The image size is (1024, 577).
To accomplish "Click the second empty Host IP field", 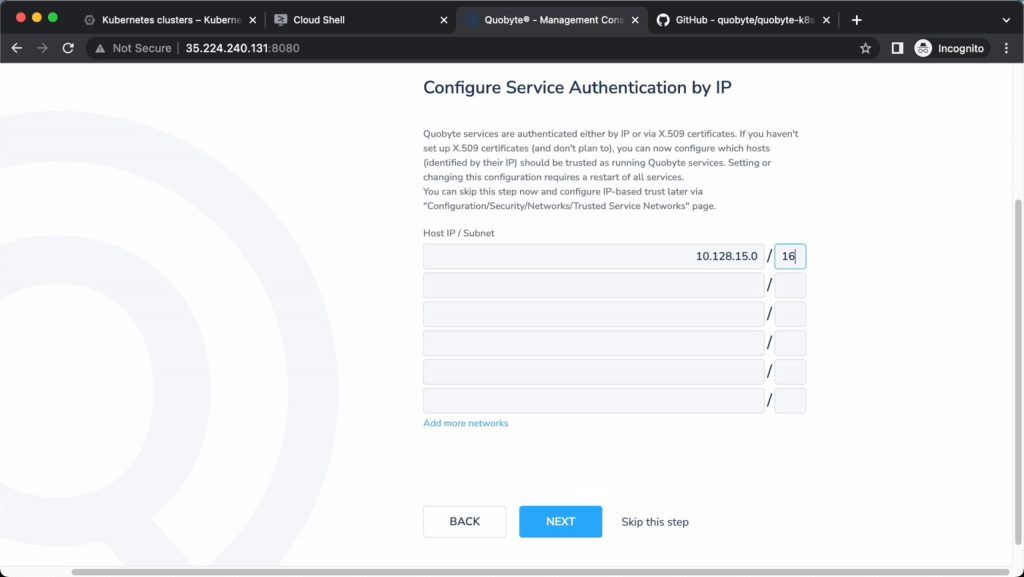I will click(x=594, y=285).
